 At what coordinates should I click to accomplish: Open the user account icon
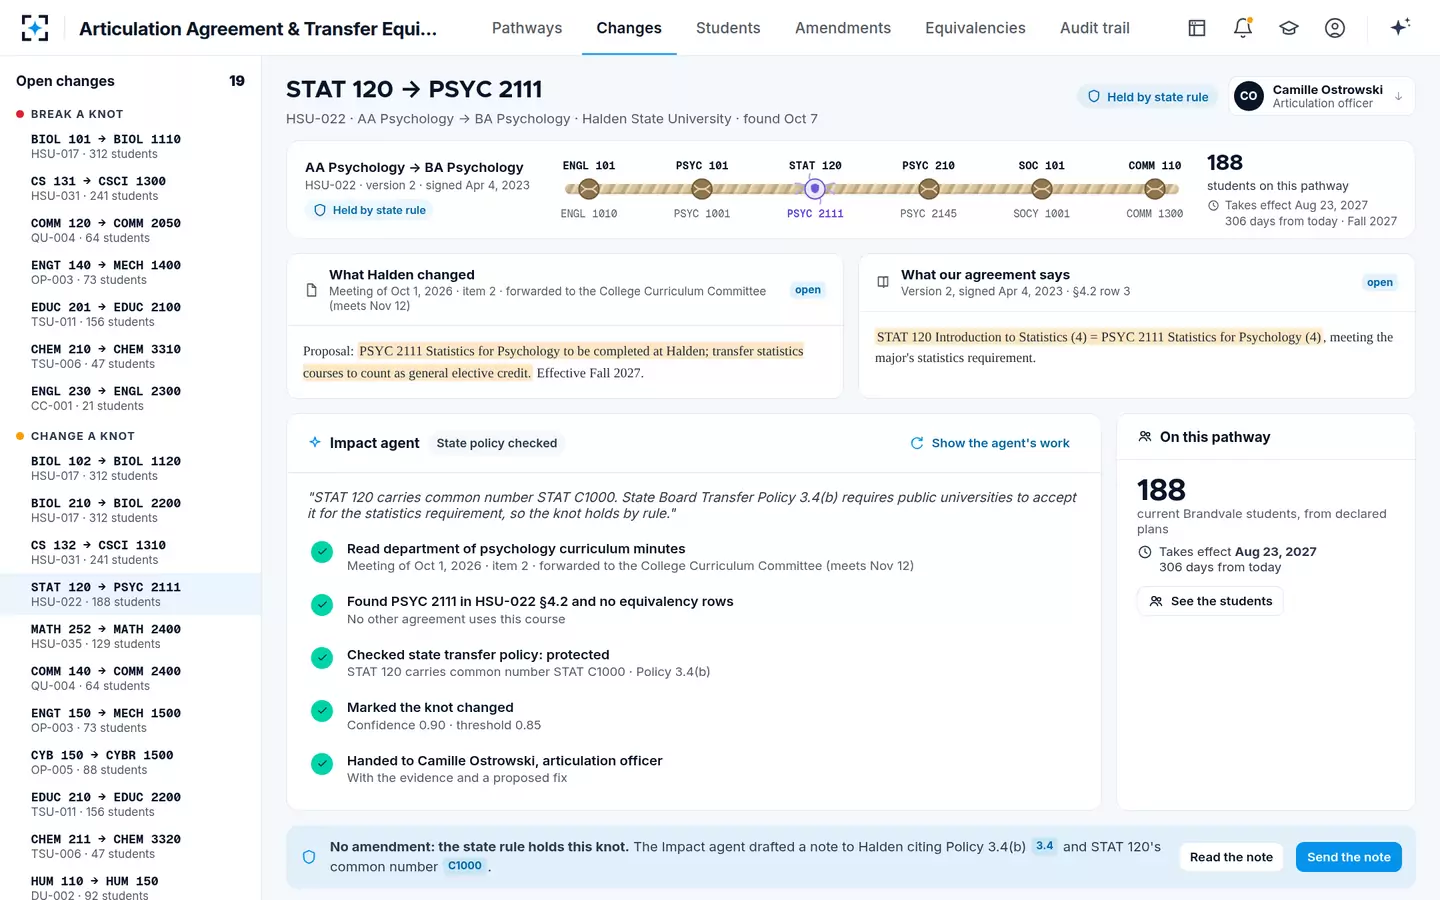tap(1335, 28)
